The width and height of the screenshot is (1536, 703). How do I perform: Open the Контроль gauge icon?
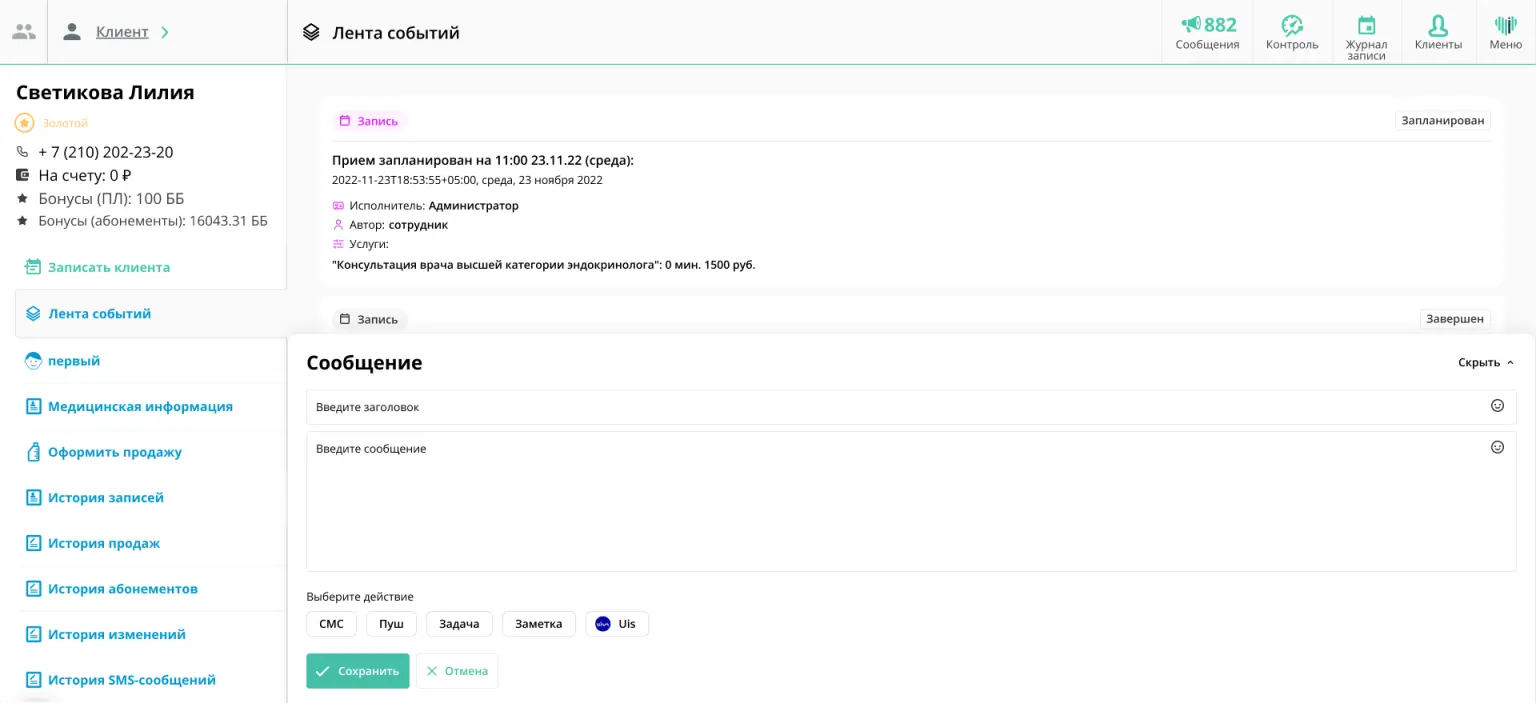[x=1292, y=25]
